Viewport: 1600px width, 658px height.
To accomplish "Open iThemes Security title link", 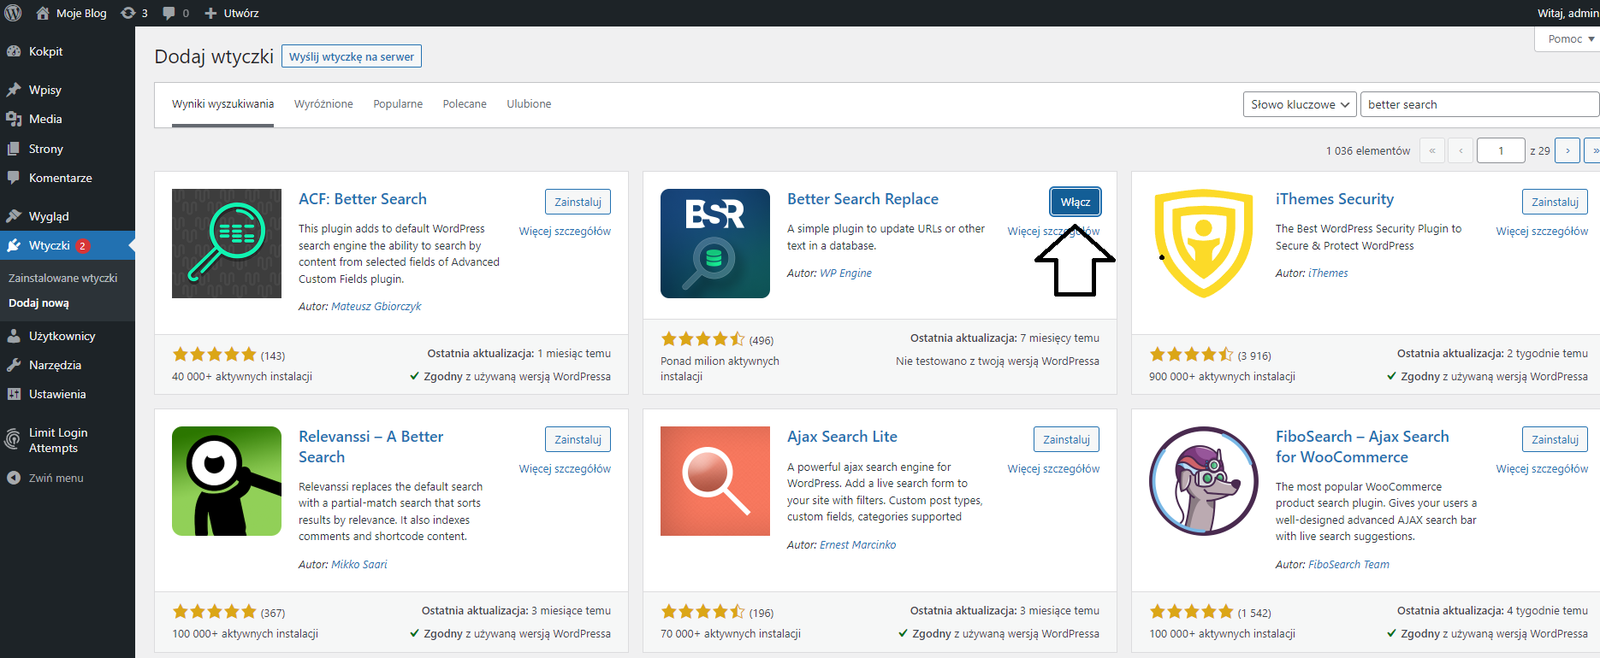I will click(x=1334, y=199).
